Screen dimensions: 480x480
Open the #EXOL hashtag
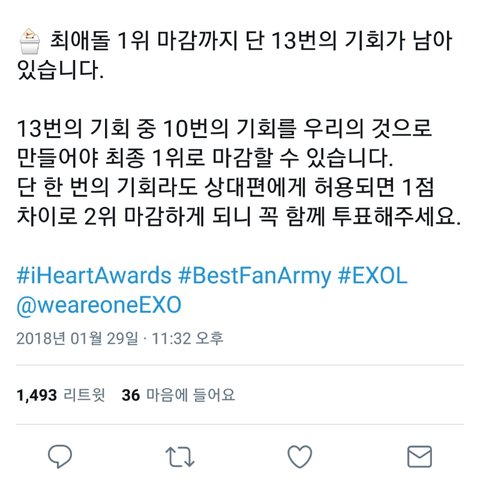373,276
